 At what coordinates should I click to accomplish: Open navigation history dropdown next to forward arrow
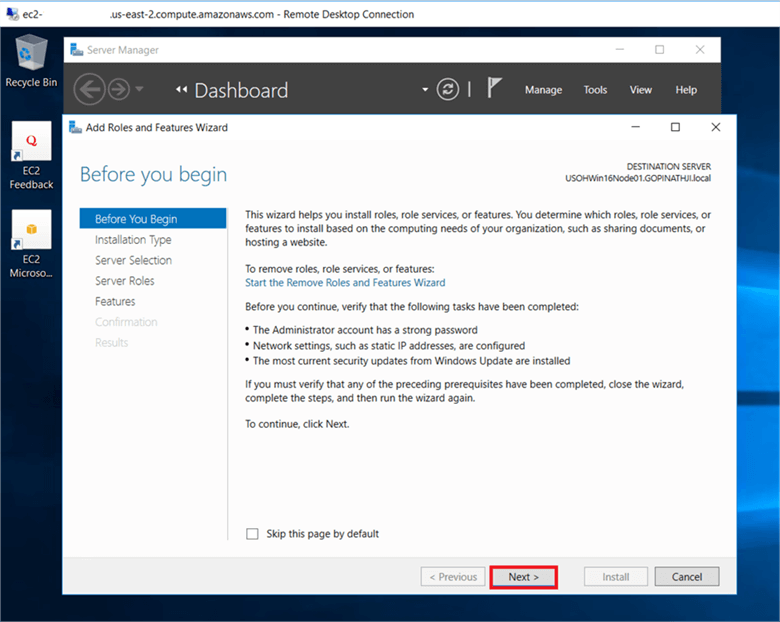pyautogui.click(x=139, y=89)
